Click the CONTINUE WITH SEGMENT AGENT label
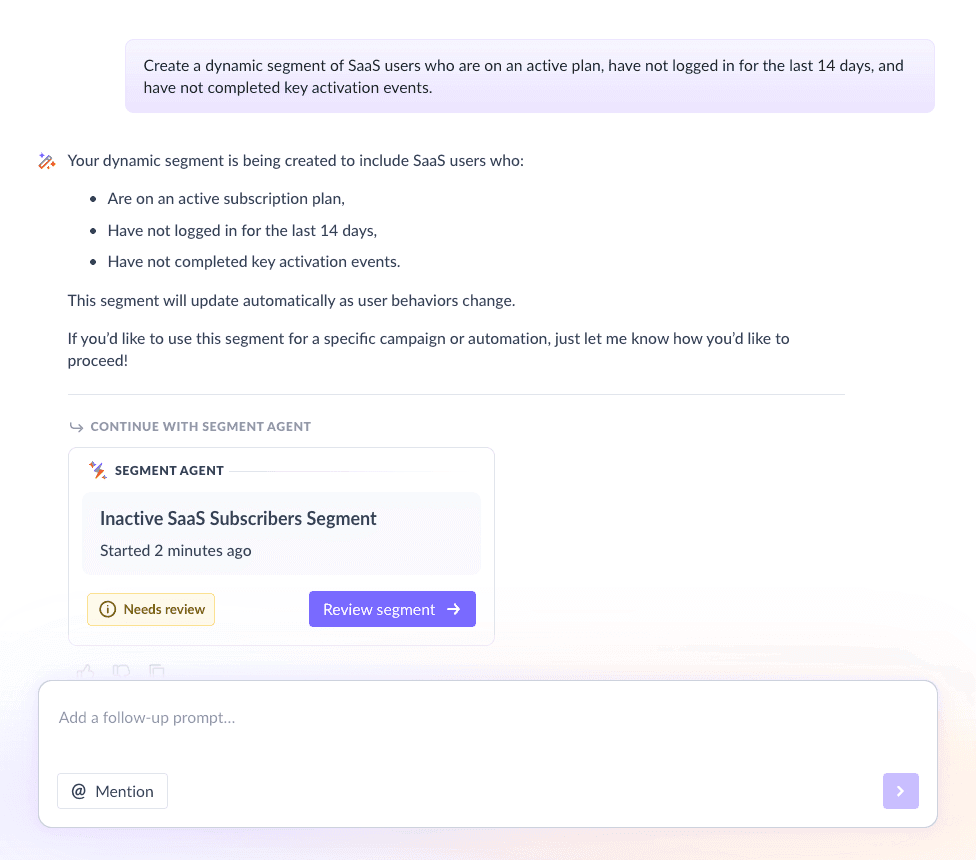This screenshot has width=976, height=860. (200, 426)
